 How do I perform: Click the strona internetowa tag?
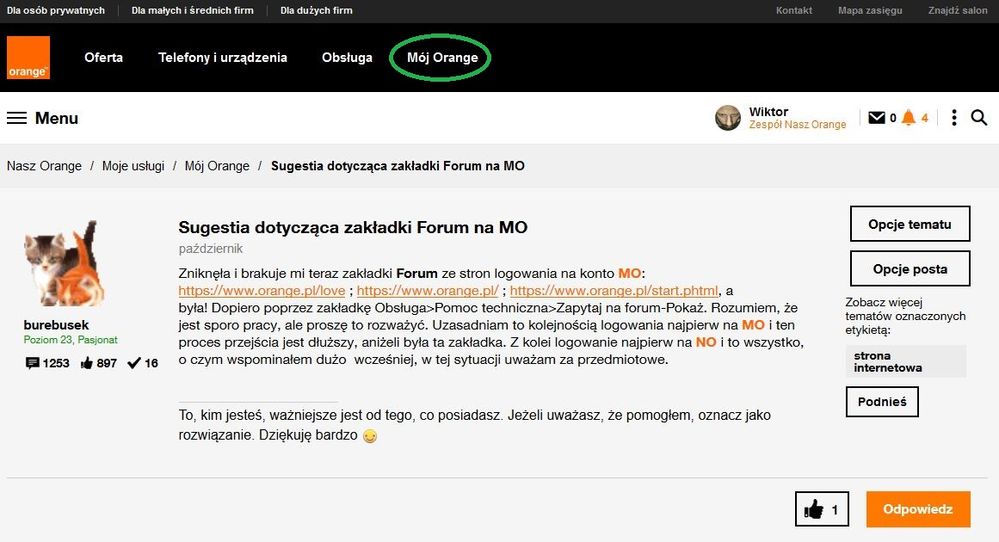click(x=905, y=361)
